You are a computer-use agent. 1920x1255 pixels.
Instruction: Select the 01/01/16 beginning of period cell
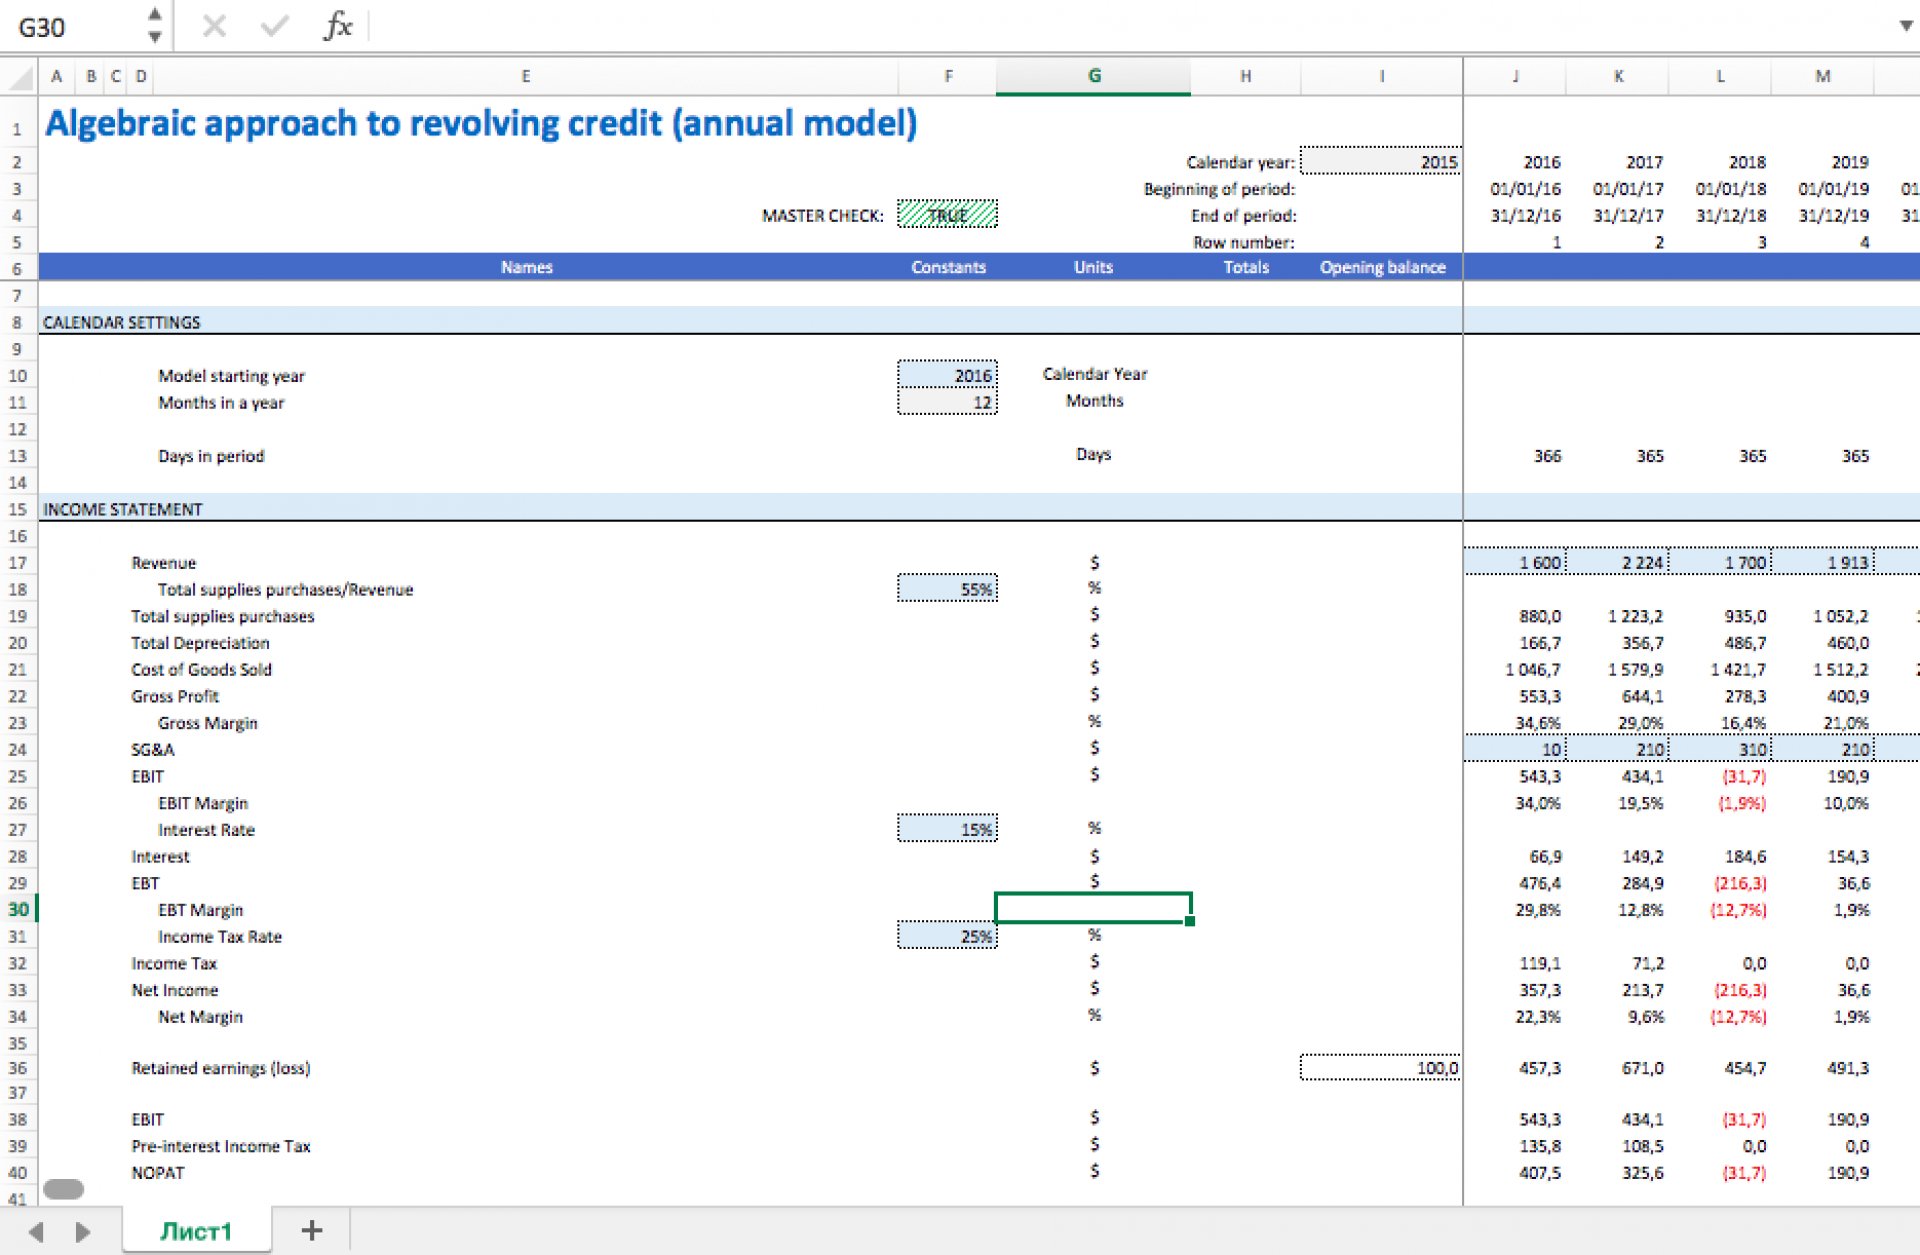[1525, 188]
